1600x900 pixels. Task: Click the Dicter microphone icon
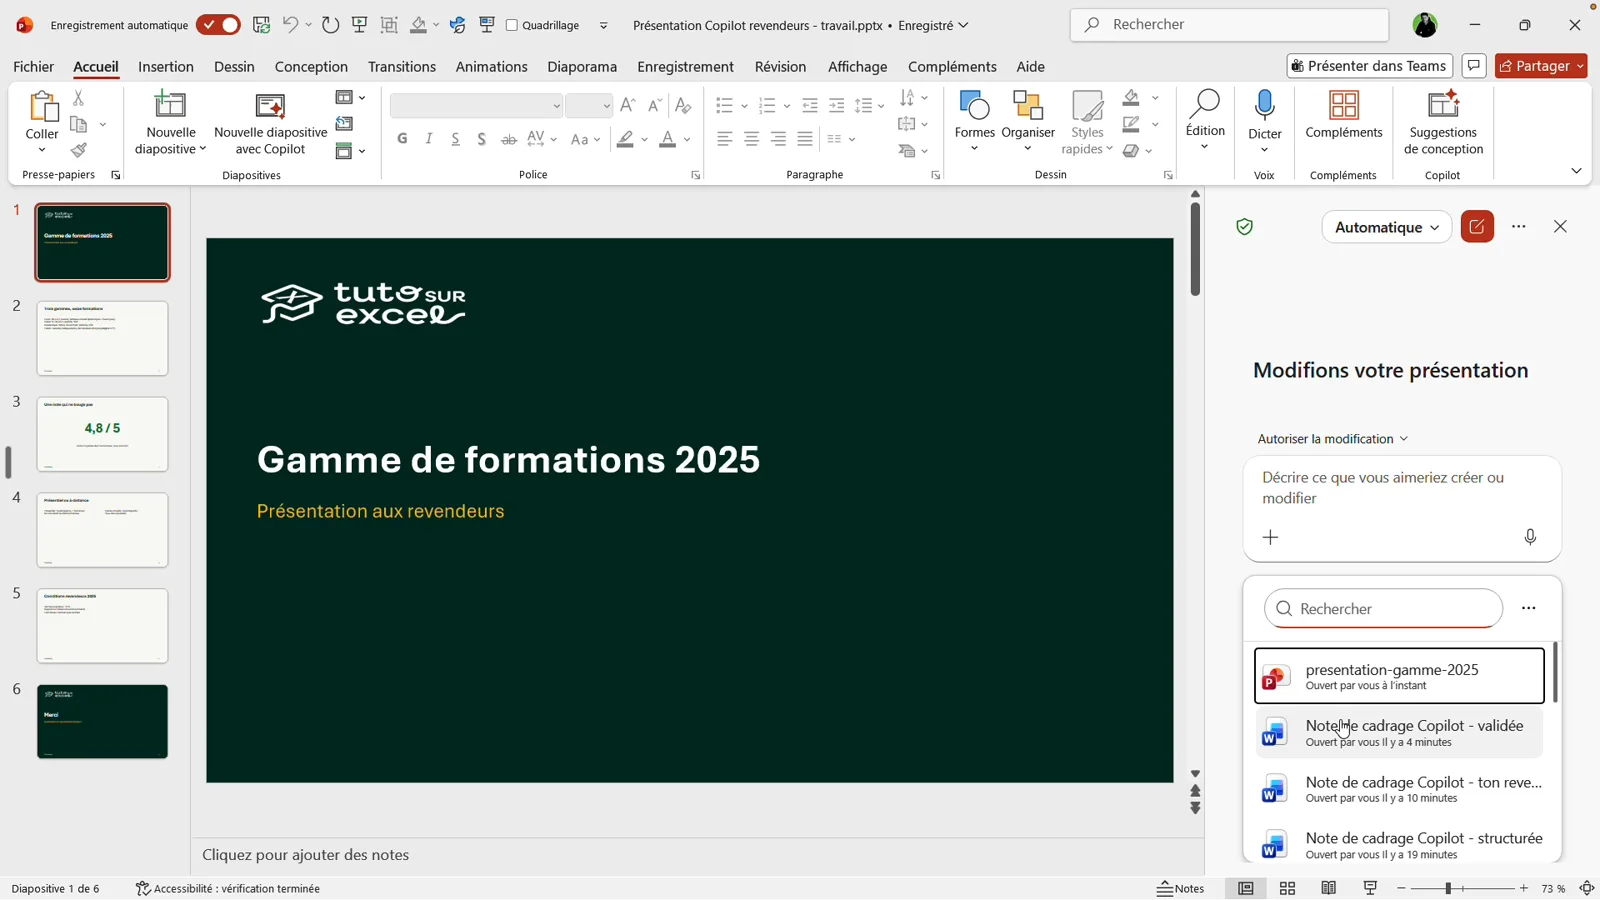[1264, 105]
